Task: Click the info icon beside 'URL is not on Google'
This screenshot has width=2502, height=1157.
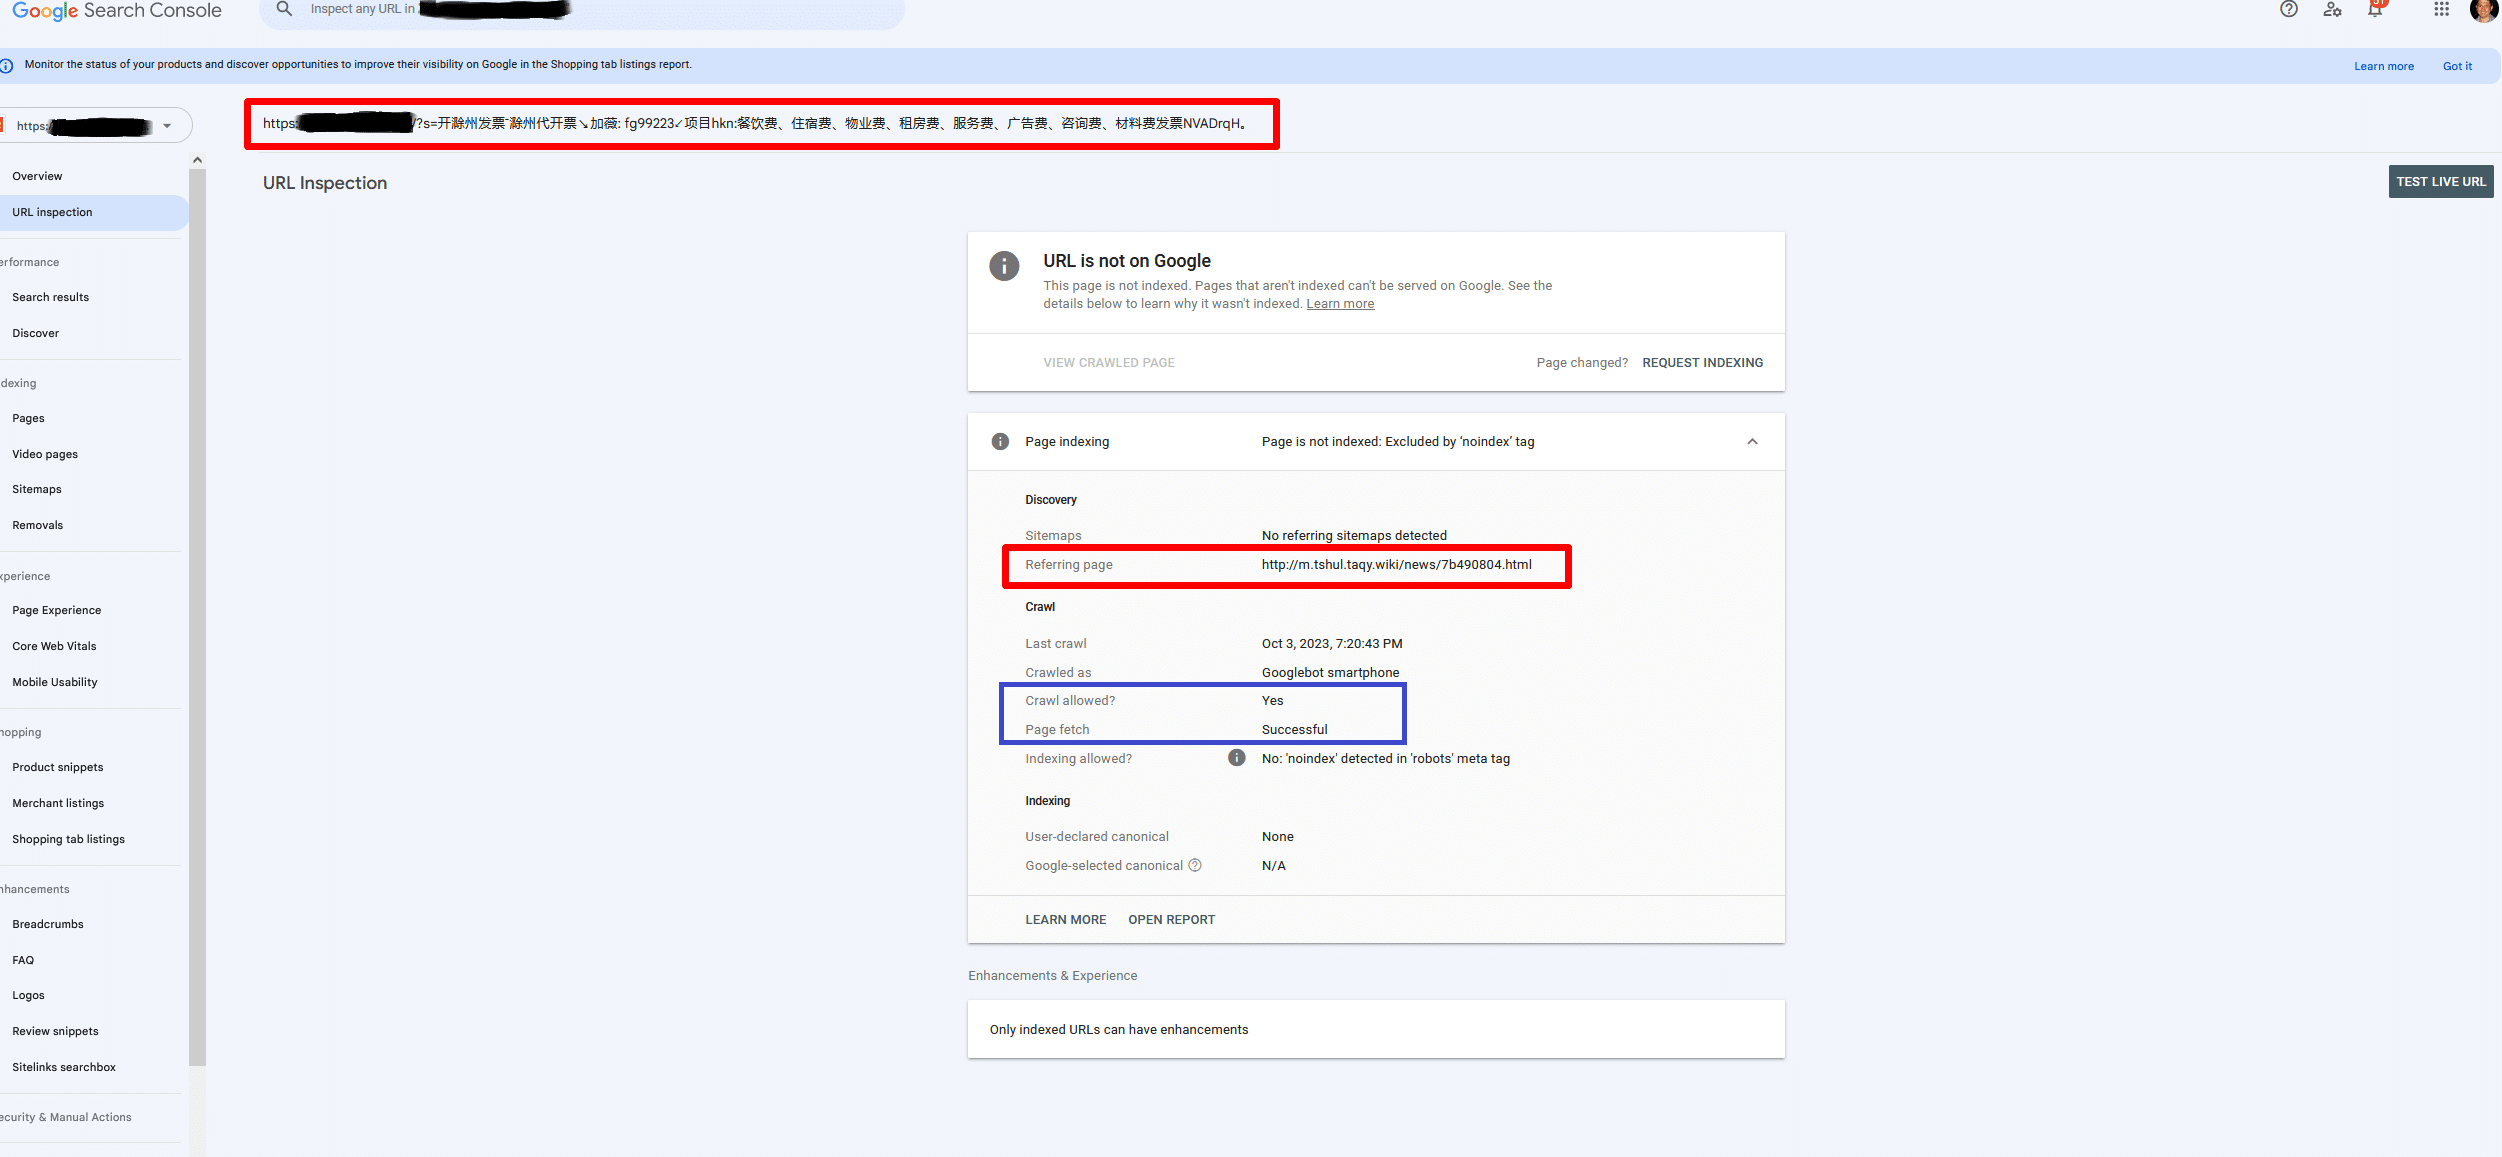Action: click(1004, 265)
